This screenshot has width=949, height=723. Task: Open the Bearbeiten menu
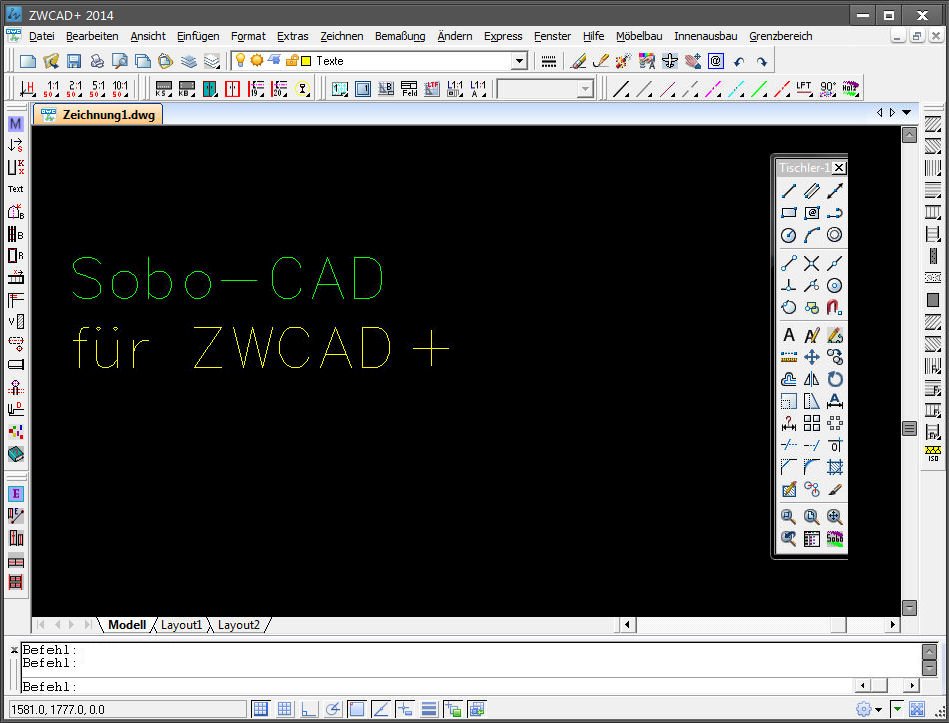[92, 36]
